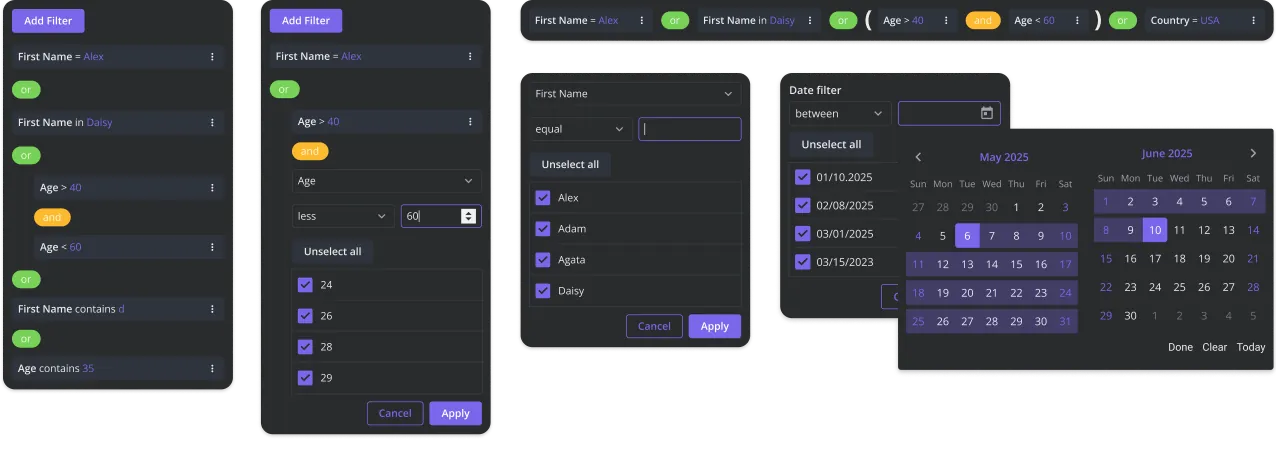Select May 6 in the calendar
The height and width of the screenshot is (460, 1276).
click(x=967, y=236)
